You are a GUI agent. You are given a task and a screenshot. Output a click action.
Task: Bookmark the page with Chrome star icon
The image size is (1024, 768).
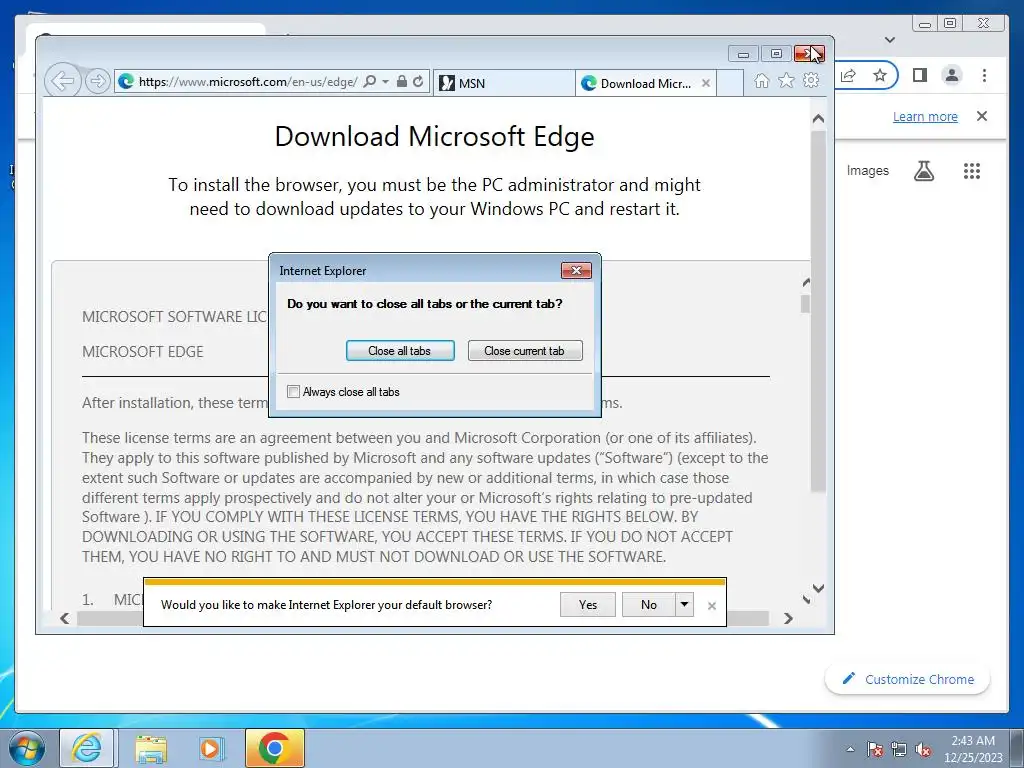coord(880,75)
